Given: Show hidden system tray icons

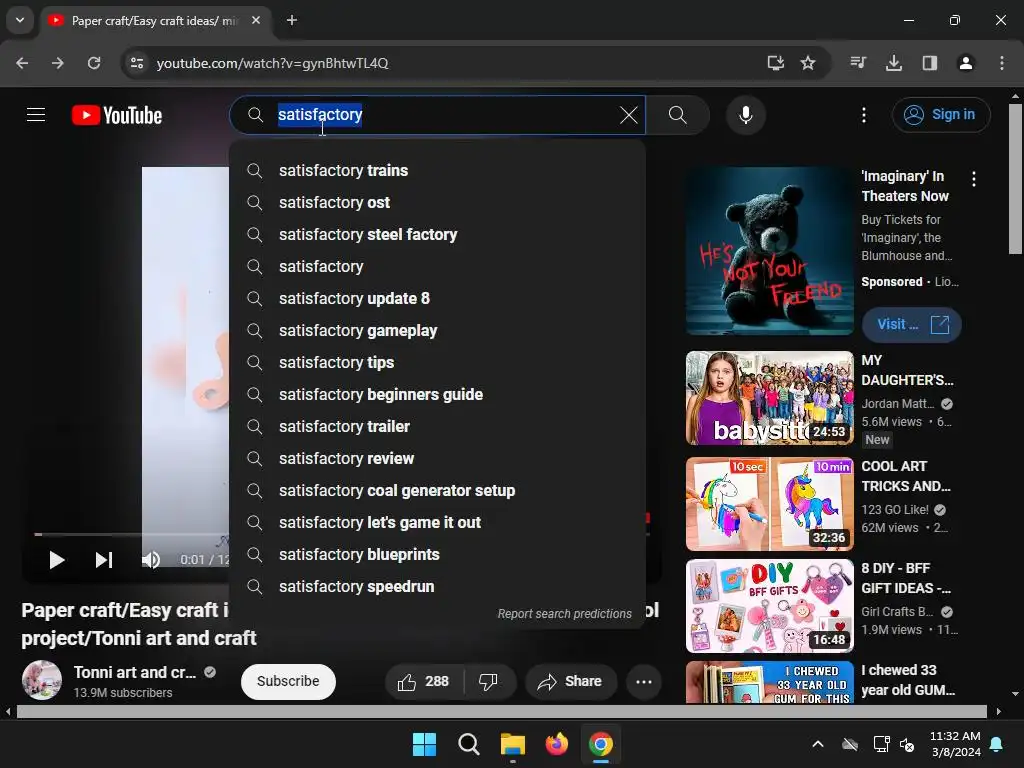Looking at the screenshot, I should pyautogui.click(x=818, y=744).
